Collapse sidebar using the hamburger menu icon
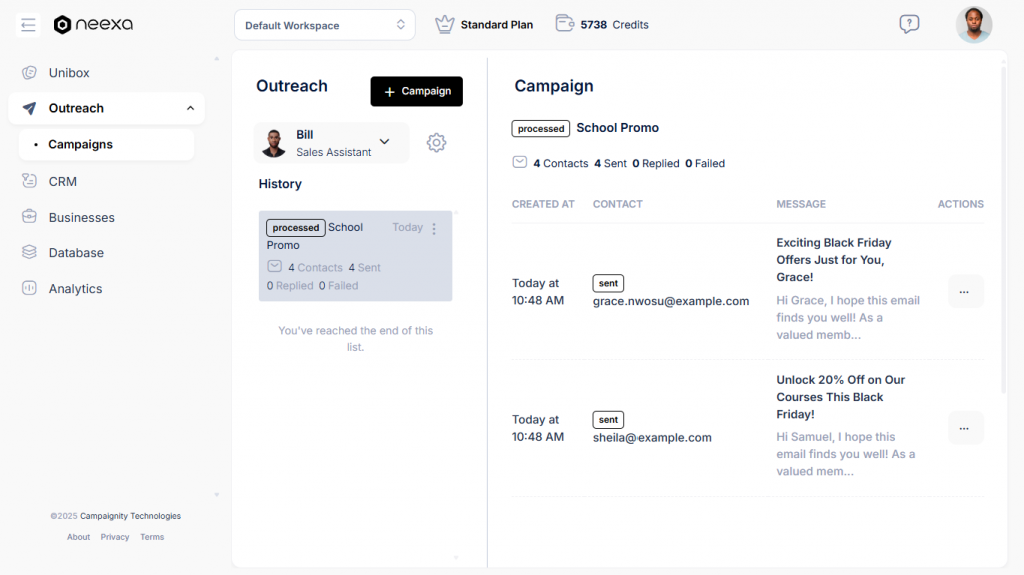Screen dimensions: 1024x575 28,25
